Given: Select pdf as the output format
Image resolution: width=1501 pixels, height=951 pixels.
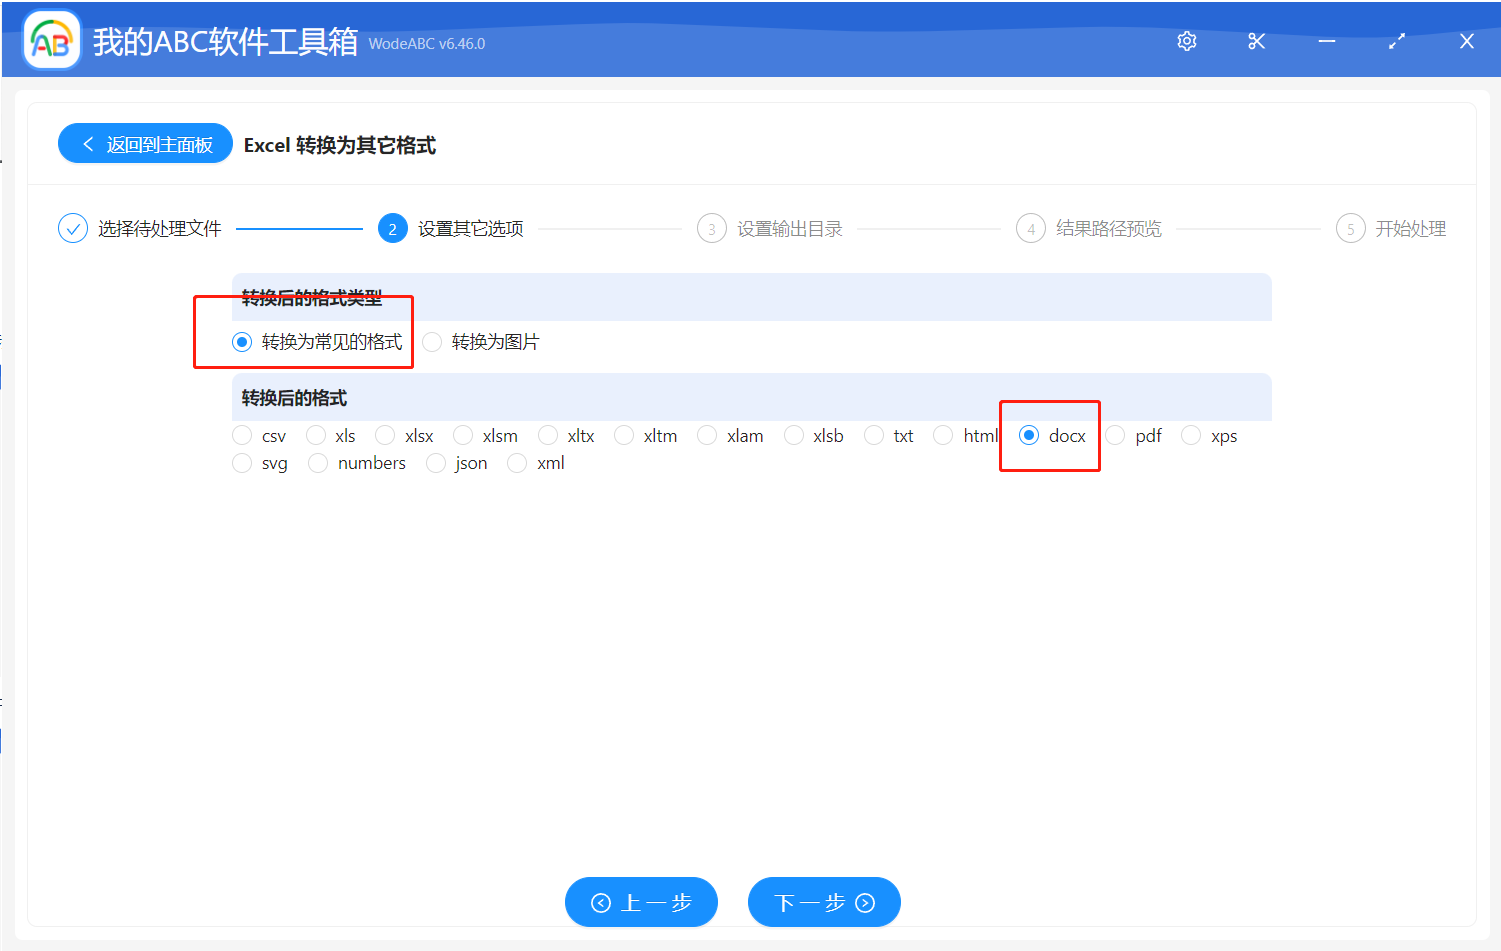Looking at the screenshot, I should 1115,435.
